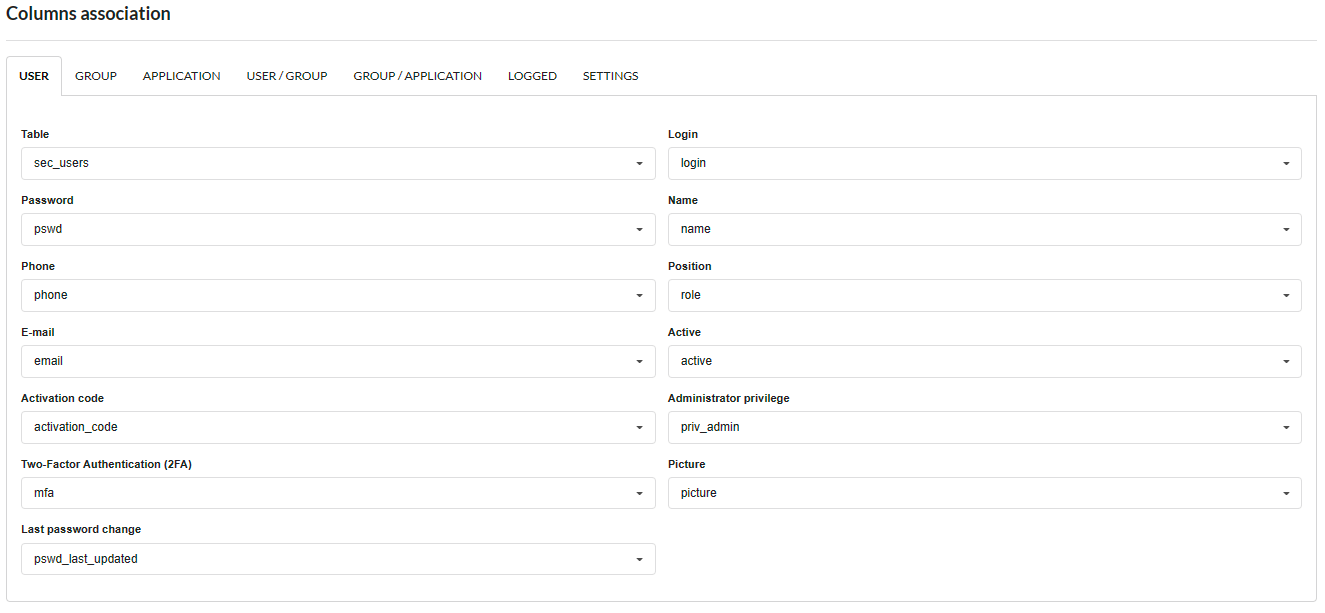Screen dimensions: 1325x613
Task: Open the USER / GROUP tab
Action: [287, 75]
